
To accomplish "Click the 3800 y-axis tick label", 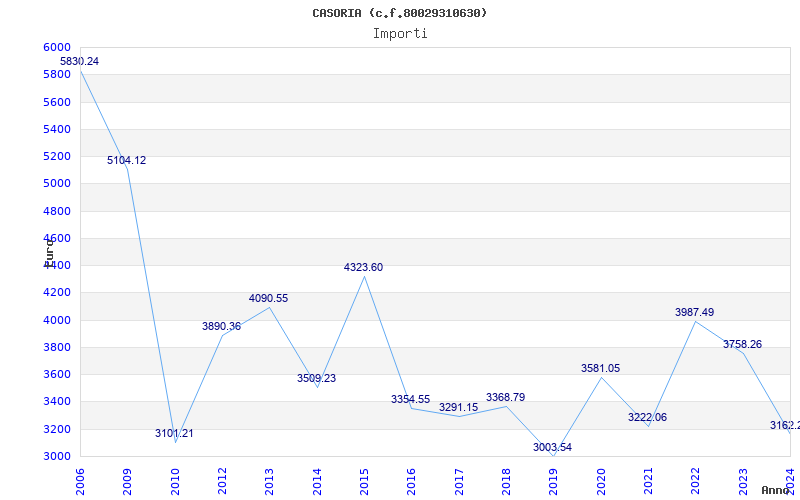I will (57, 347).
